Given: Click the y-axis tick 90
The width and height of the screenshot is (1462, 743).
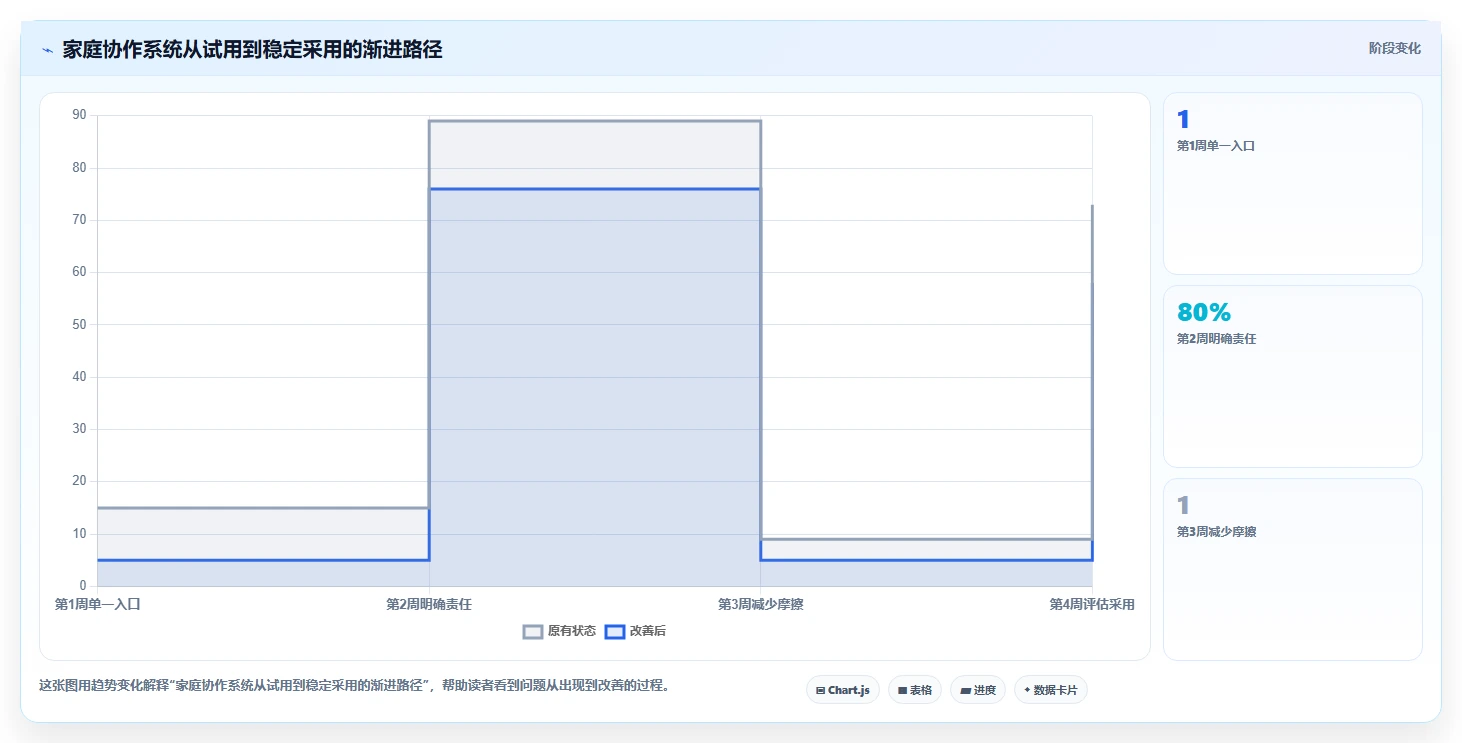Looking at the screenshot, I should point(79,115).
